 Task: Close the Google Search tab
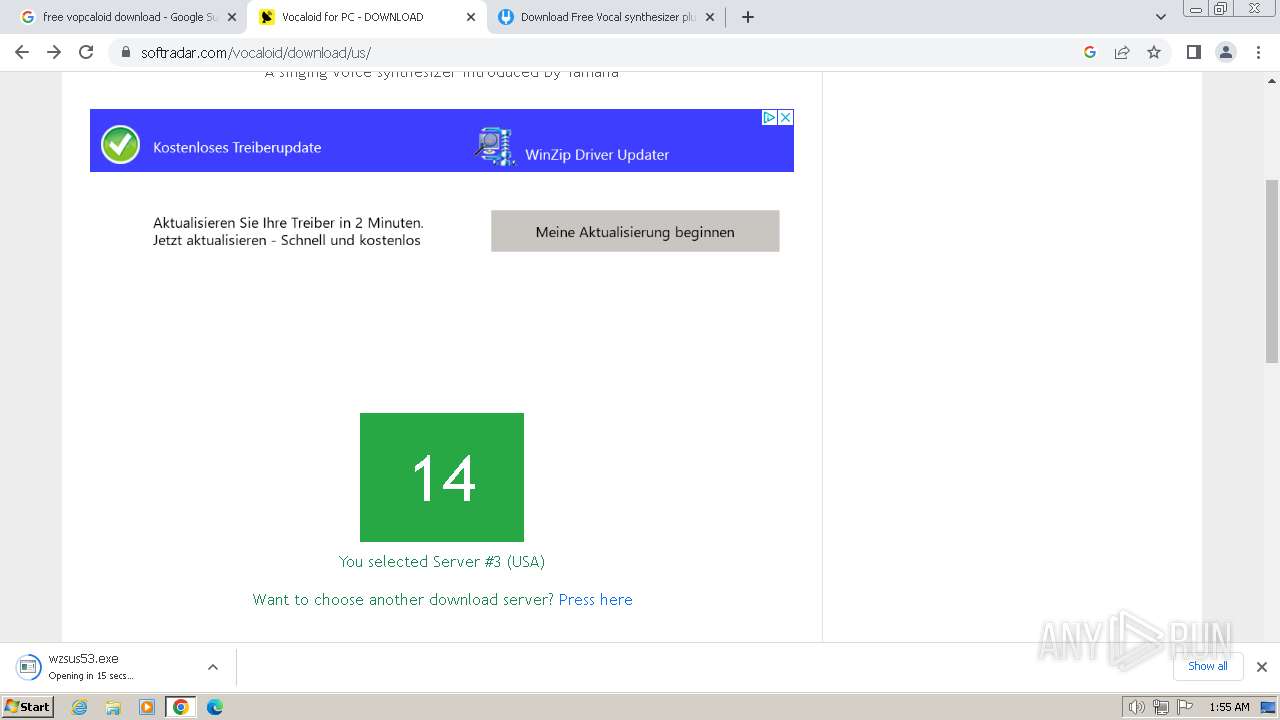click(231, 17)
